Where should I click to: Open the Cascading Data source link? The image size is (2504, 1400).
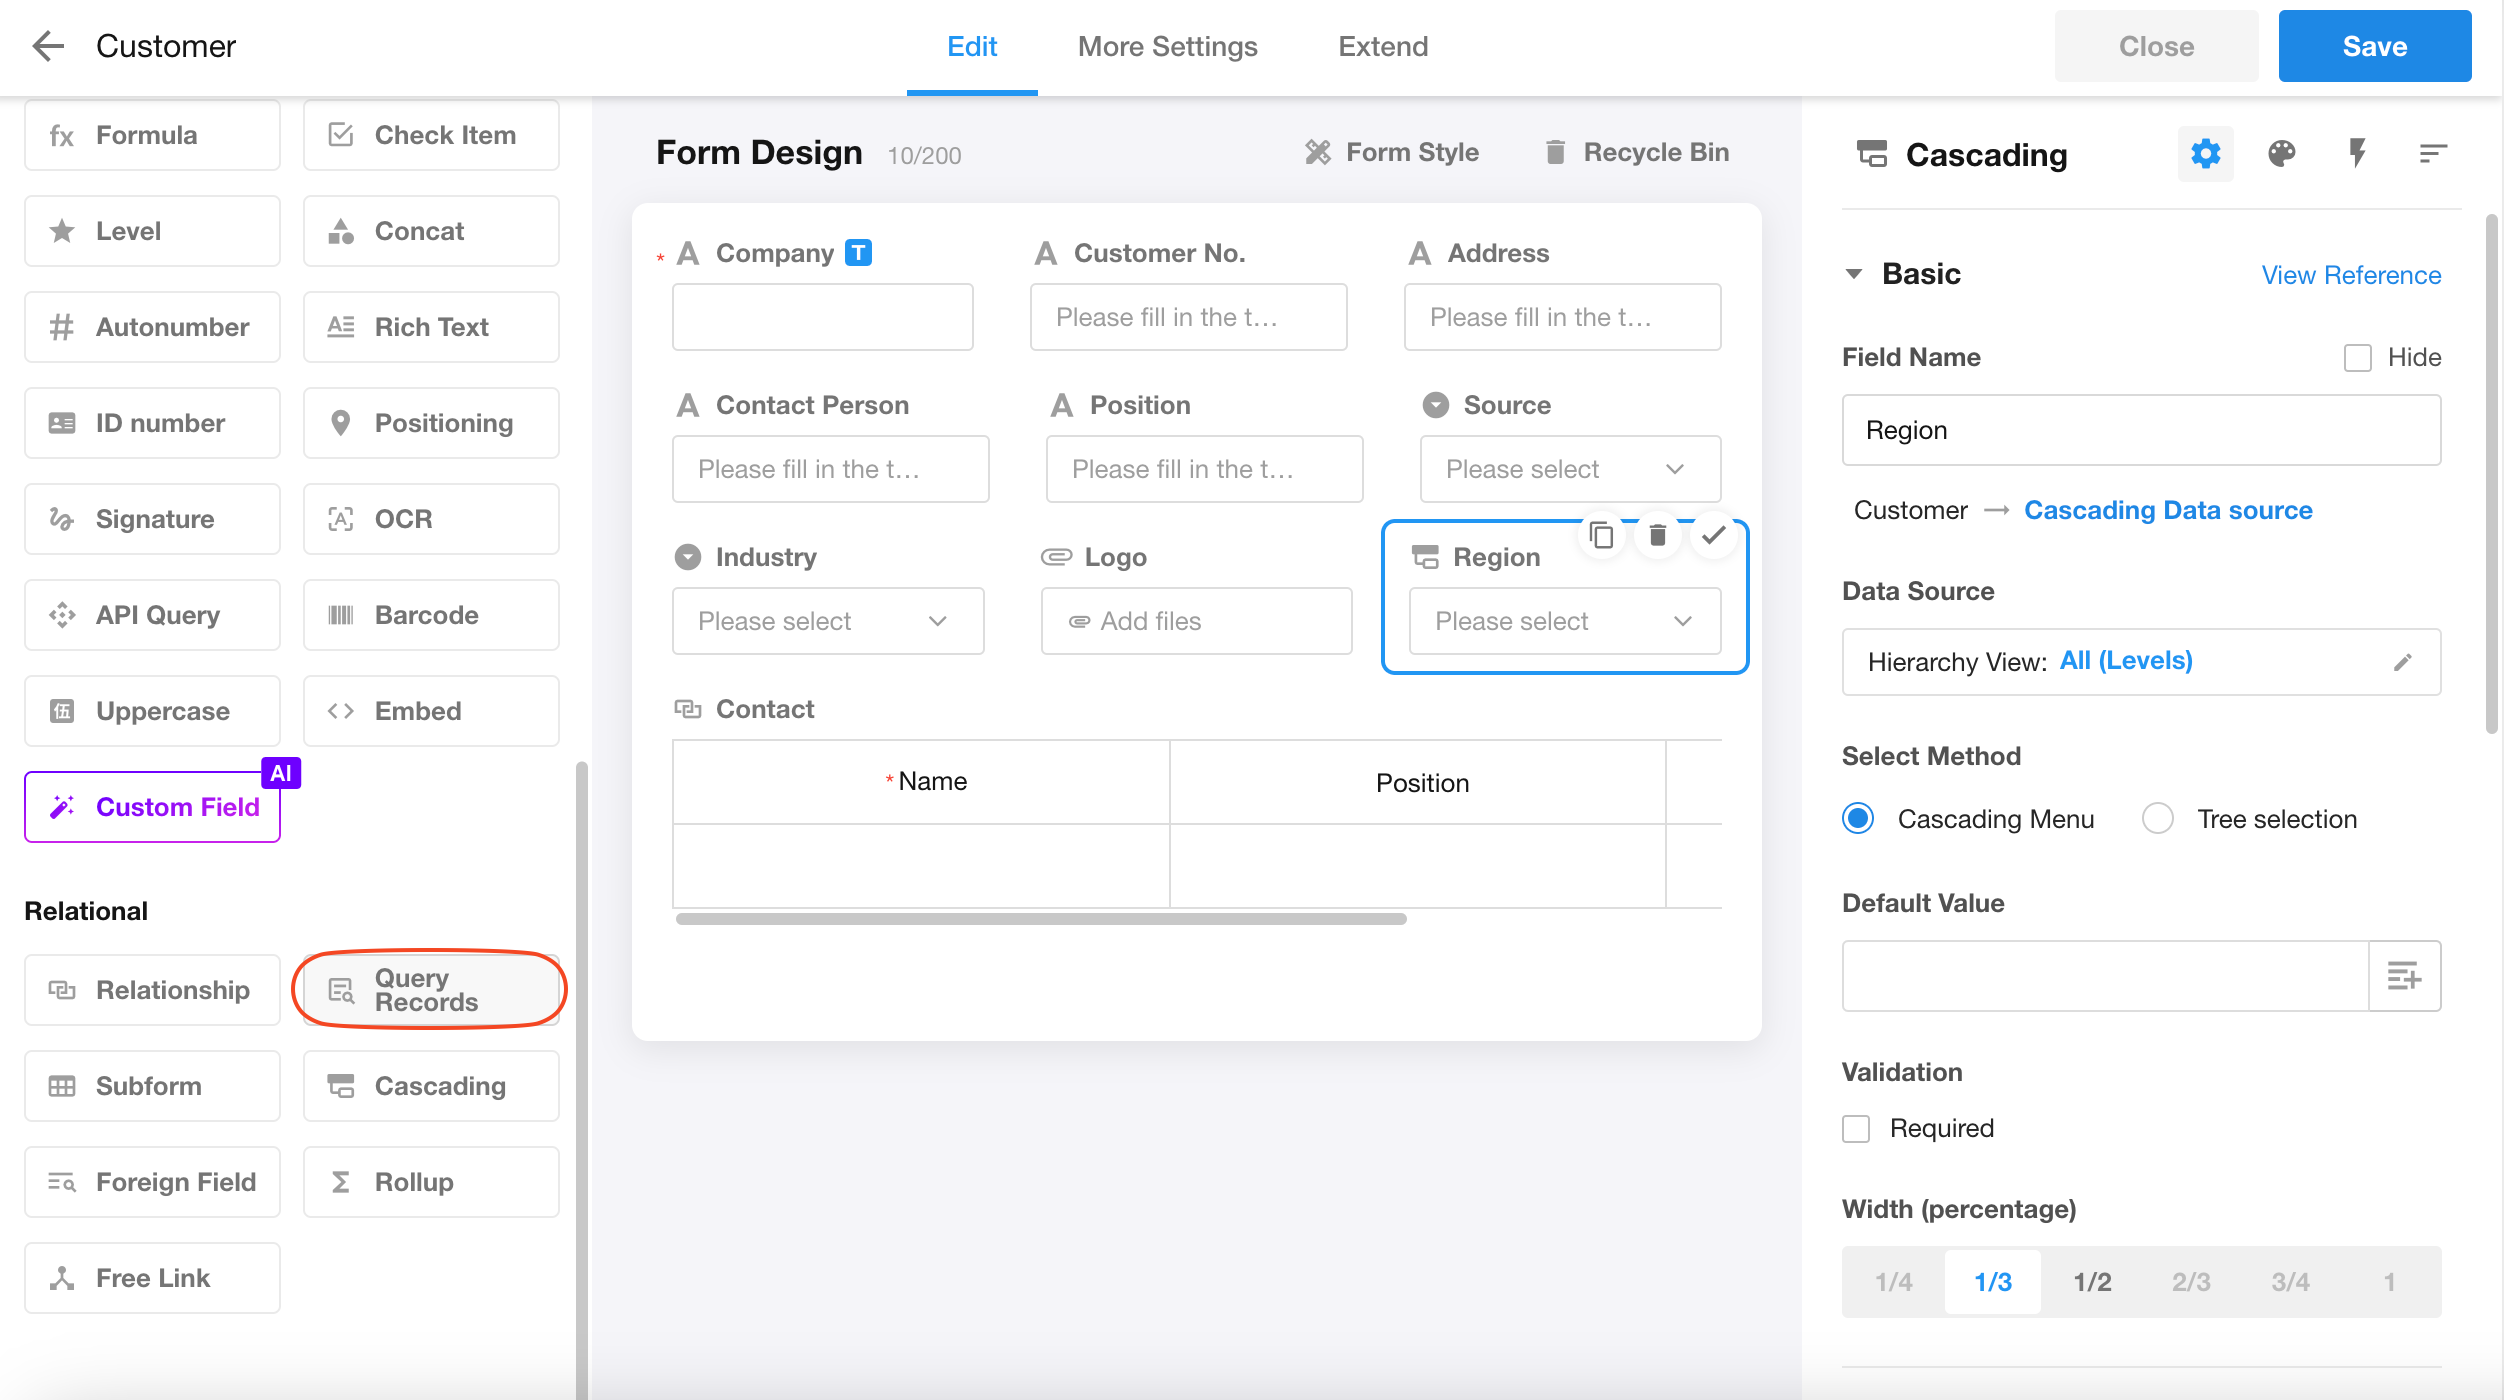2167,510
